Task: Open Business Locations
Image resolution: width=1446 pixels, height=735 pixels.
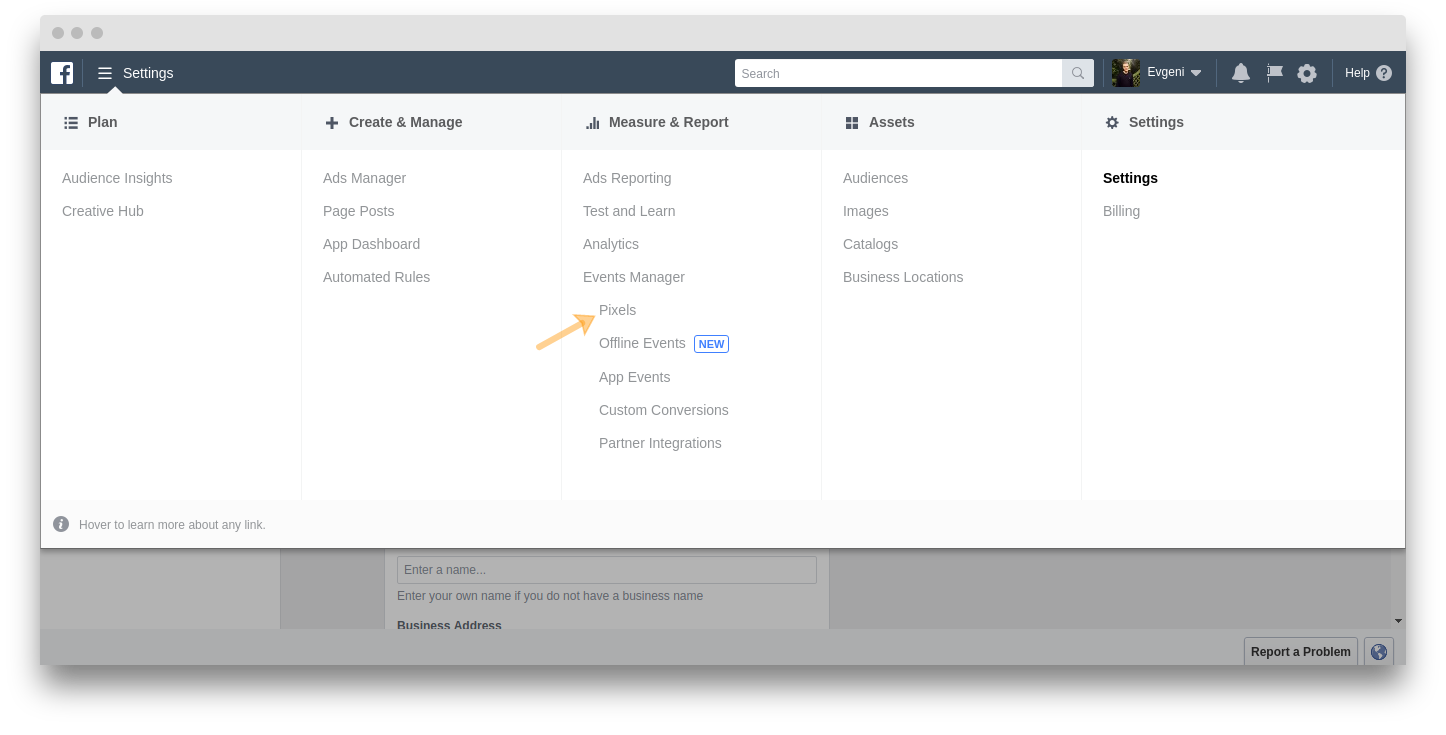Action: 903,277
